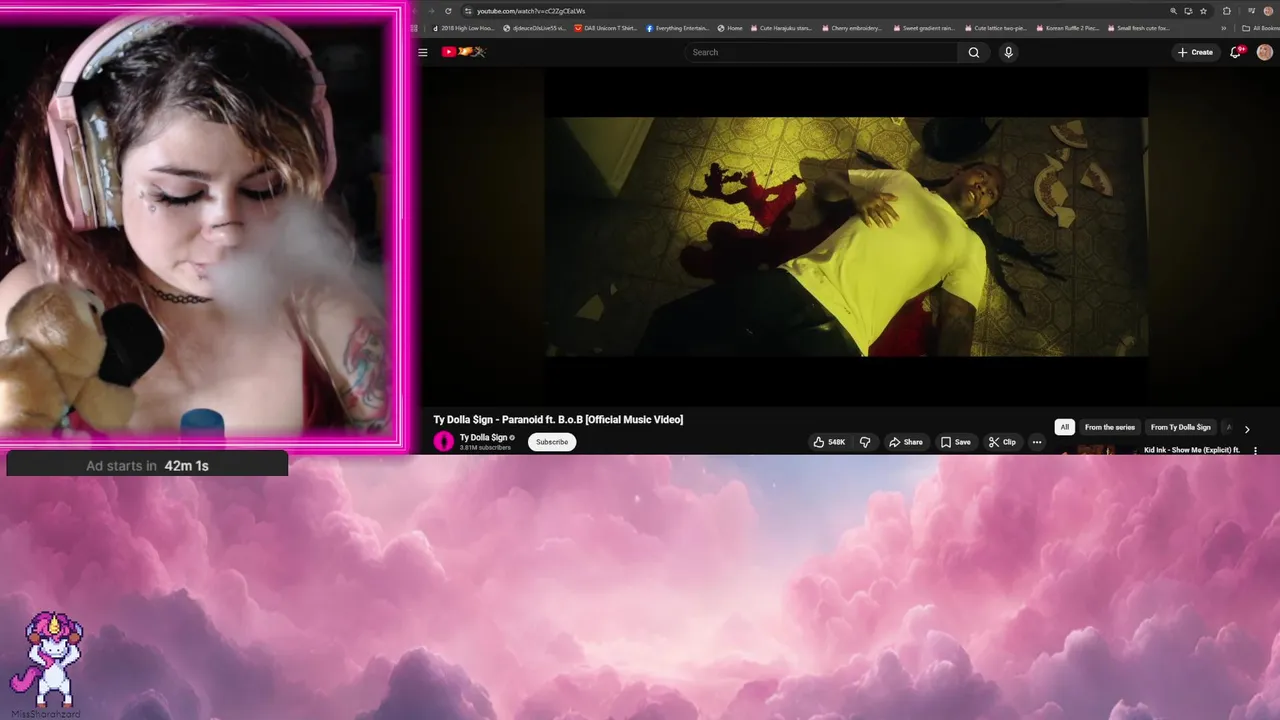Open the 'djdeuceDJsLive55' bookmark
1280x720 pixels.
pyautogui.click(x=535, y=28)
